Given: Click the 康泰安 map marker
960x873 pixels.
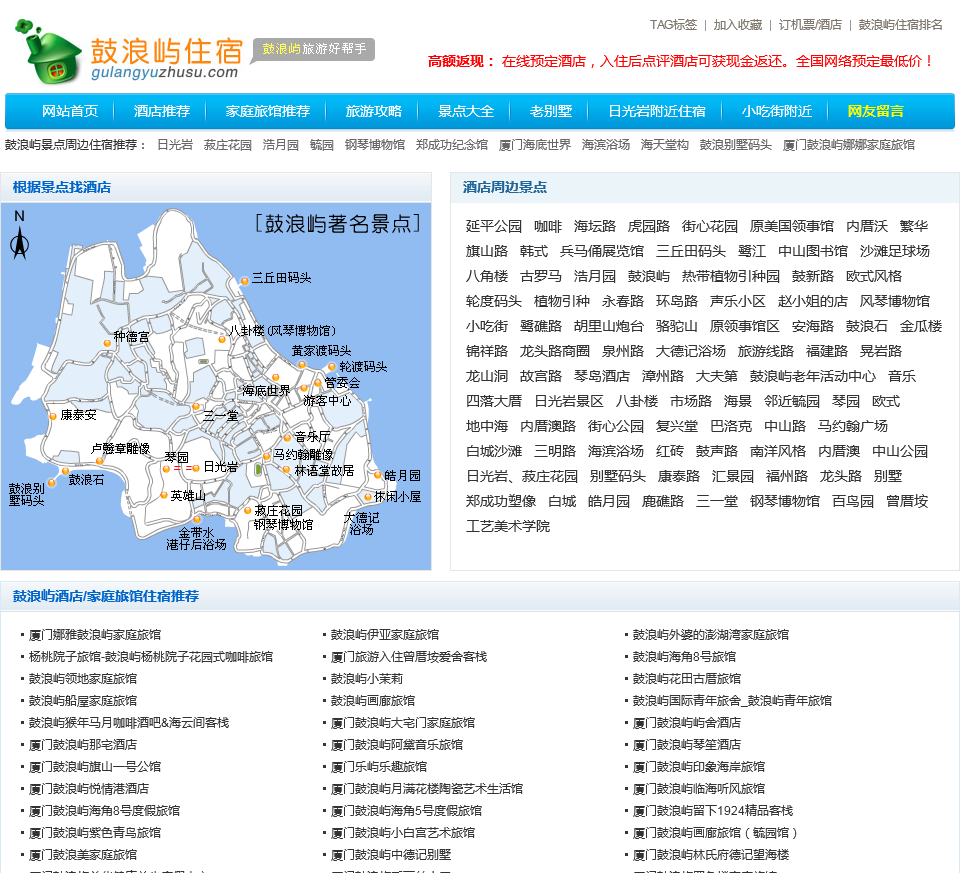Looking at the screenshot, I should coord(53,416).
